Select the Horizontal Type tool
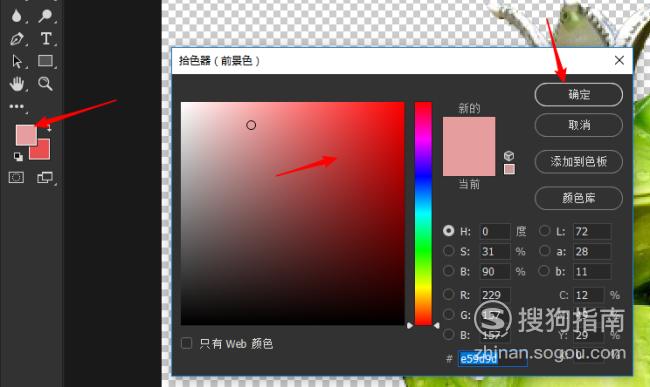Screen dimensions: 650x387 point(46,39)
